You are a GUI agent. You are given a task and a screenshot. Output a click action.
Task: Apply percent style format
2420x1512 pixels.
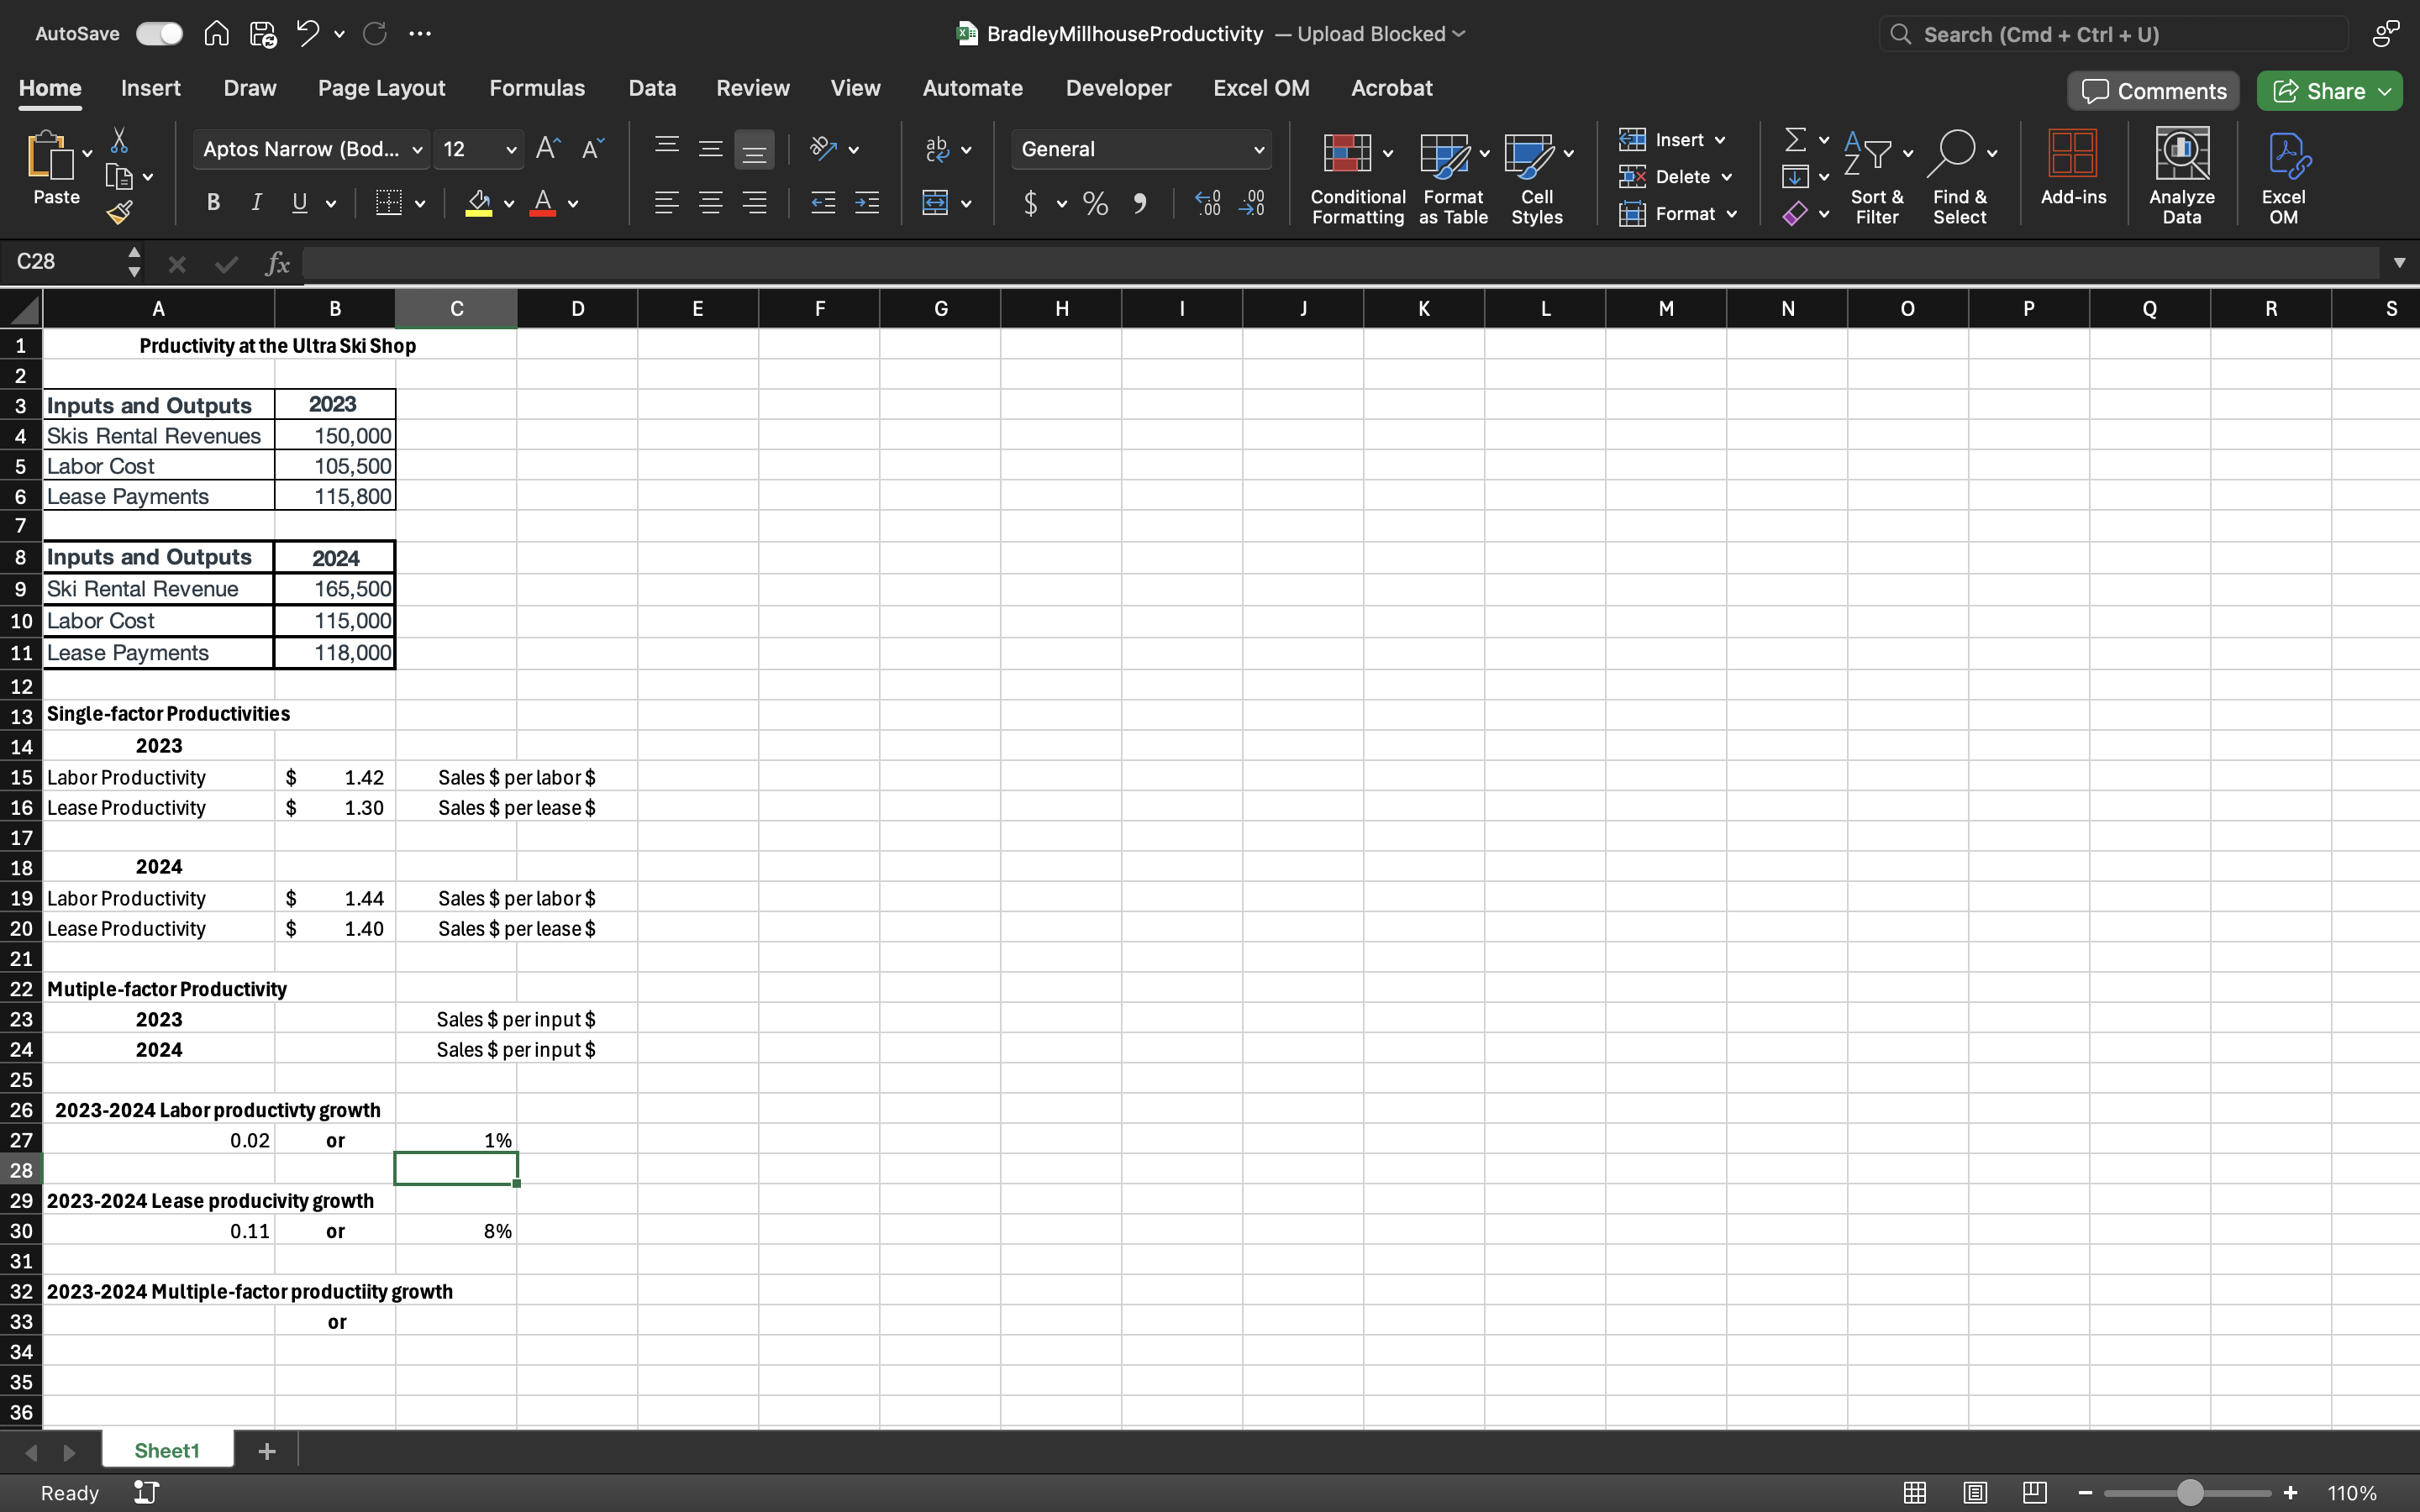(x=1095, y=204)
